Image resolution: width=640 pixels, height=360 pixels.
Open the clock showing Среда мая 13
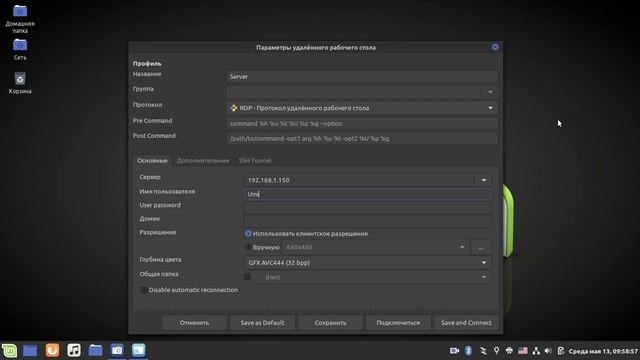[x=603, y=351]
